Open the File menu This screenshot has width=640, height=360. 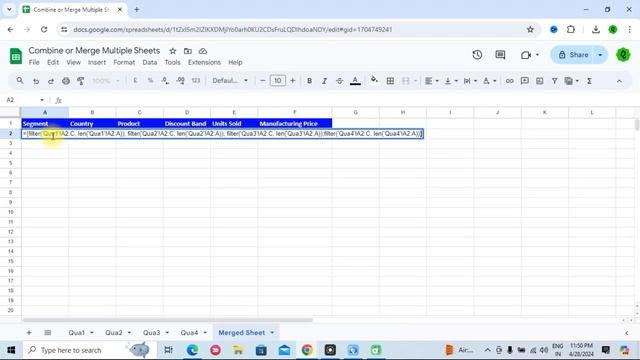click(34, 62)
